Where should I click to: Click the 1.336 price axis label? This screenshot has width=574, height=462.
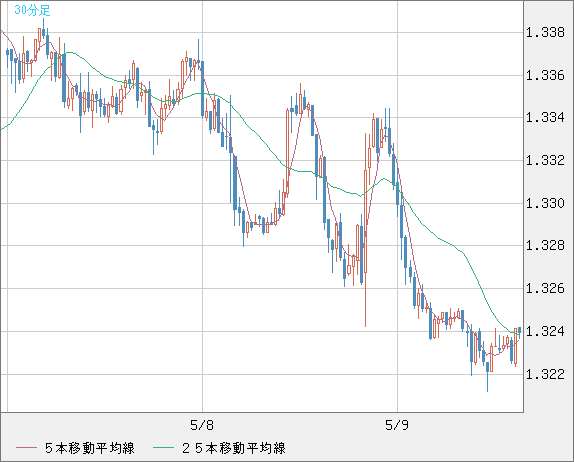545,75
